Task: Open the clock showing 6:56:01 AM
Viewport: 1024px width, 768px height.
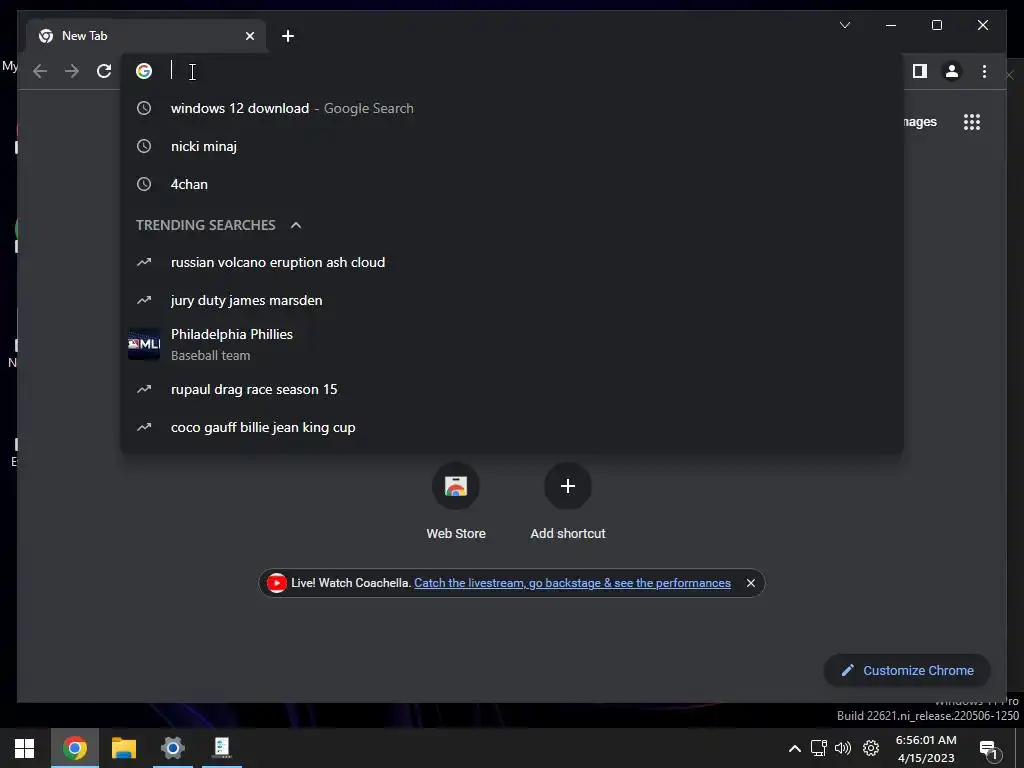Action: [x=925, y=749]
